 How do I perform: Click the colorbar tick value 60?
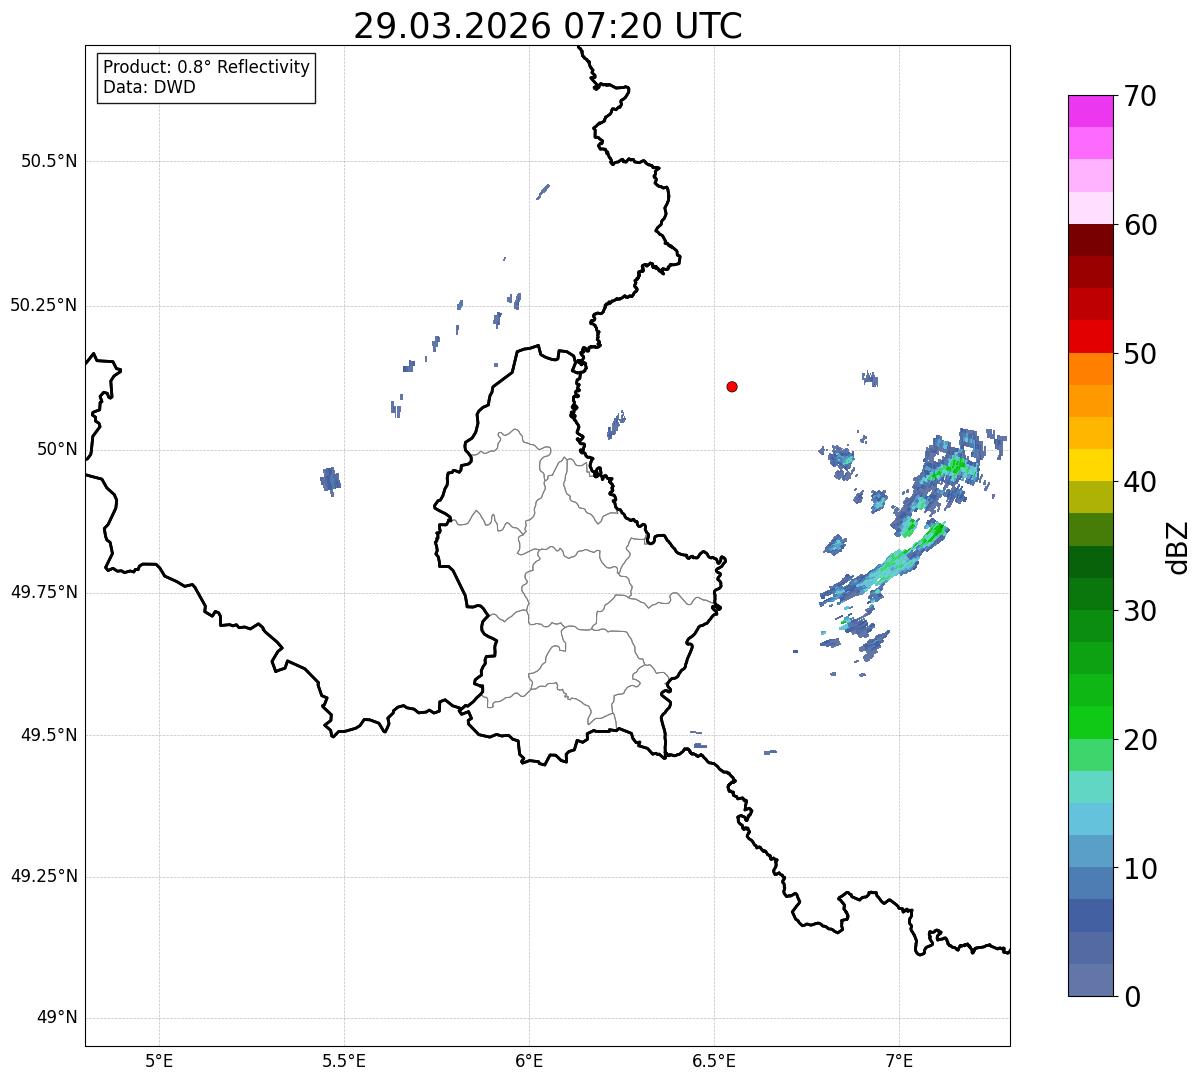click(1140, 225)
